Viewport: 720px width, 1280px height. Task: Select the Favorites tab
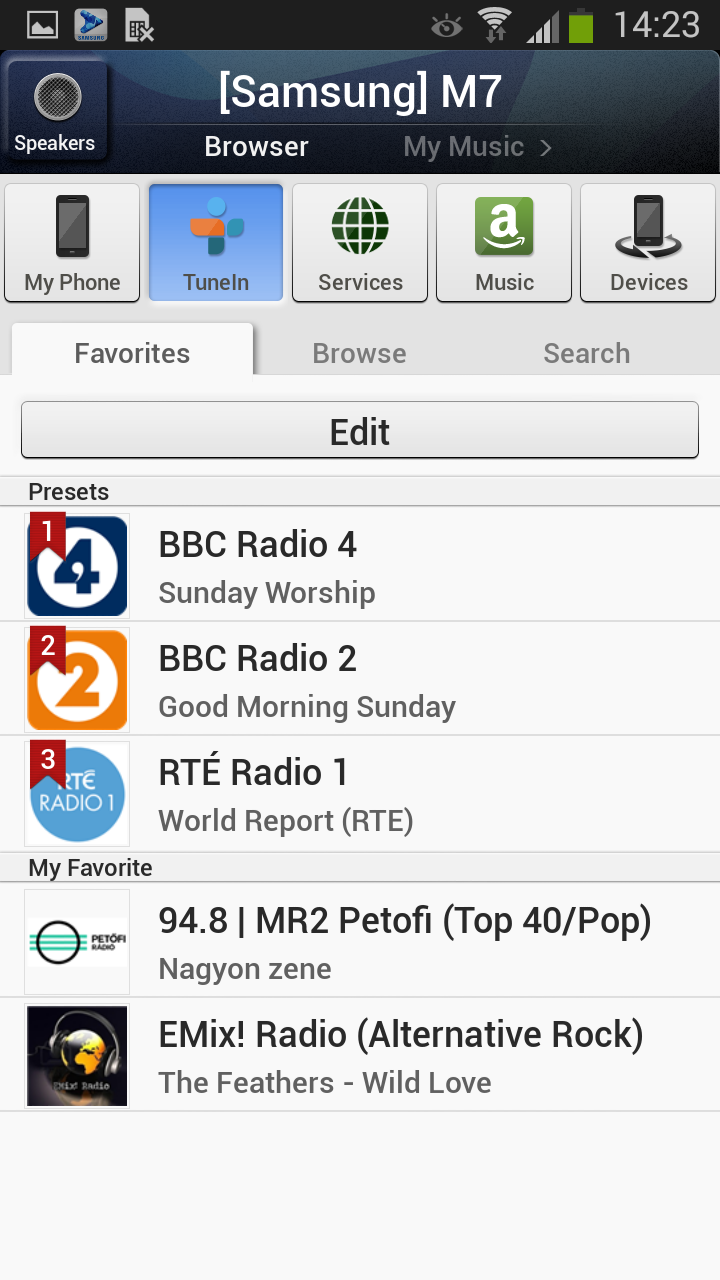tap(132, 353)
